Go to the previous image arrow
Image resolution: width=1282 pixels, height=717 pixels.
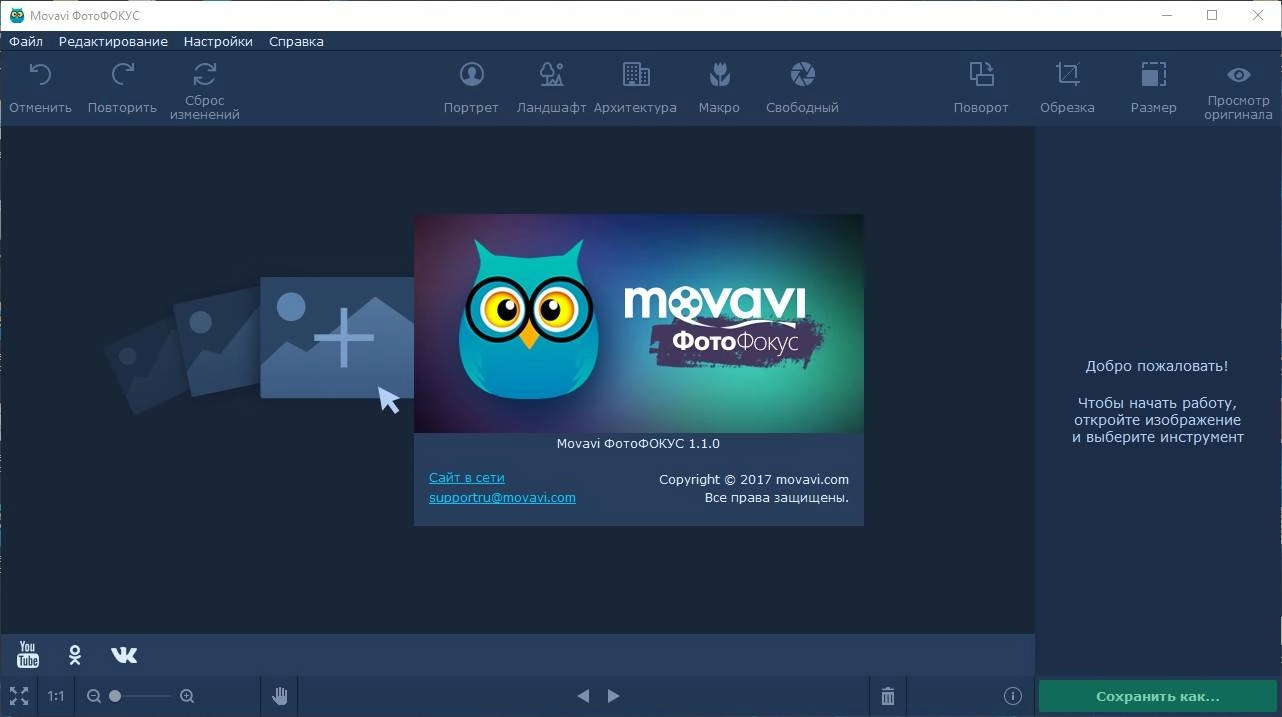(583, 696)
